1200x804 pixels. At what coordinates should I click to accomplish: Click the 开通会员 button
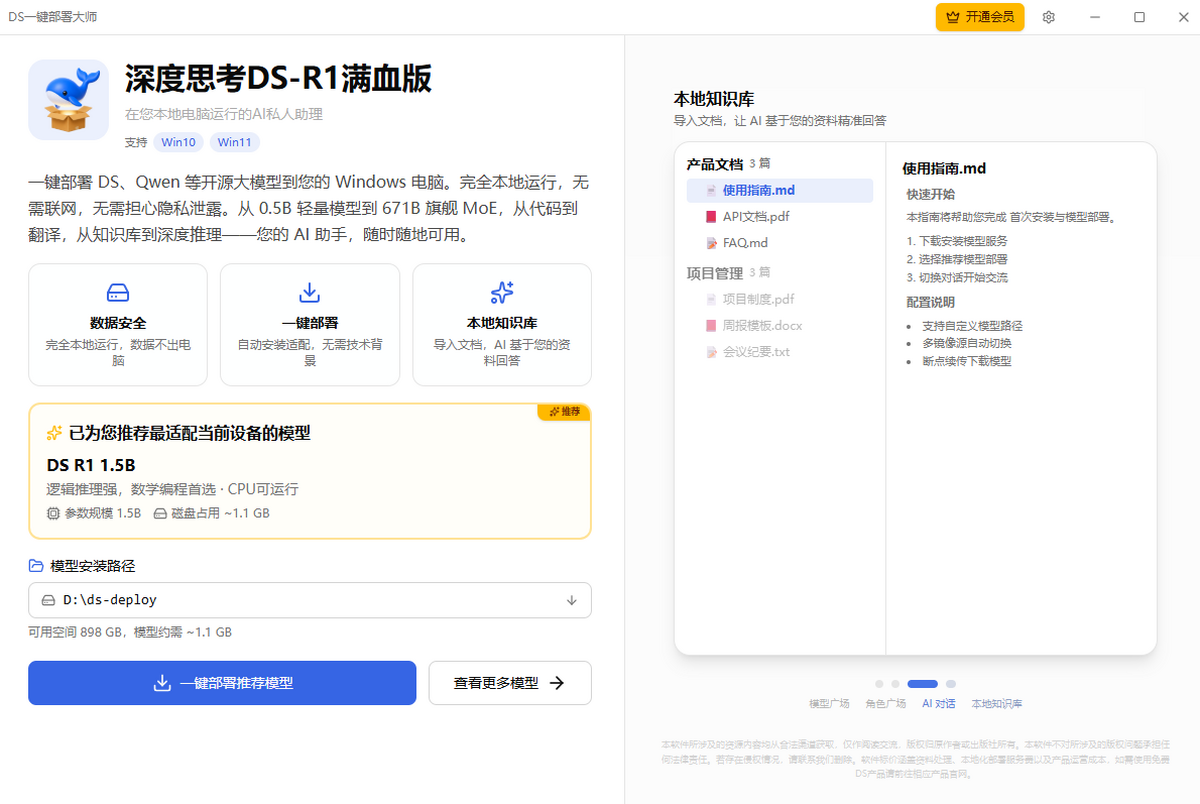tap(980, 17)
